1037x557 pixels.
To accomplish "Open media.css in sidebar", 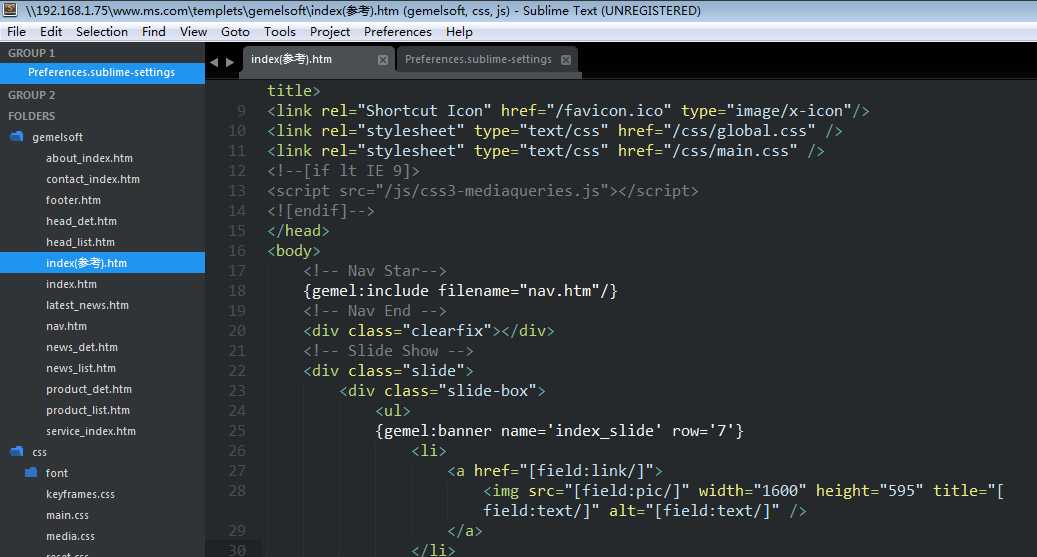I will tap(70, 536).
